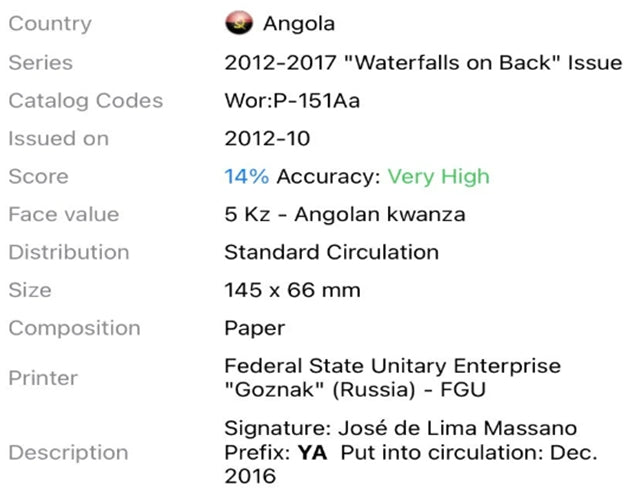Viewport: 639px width, 492px height.
Task: Click the Country field label
Action: coord(50,24)
